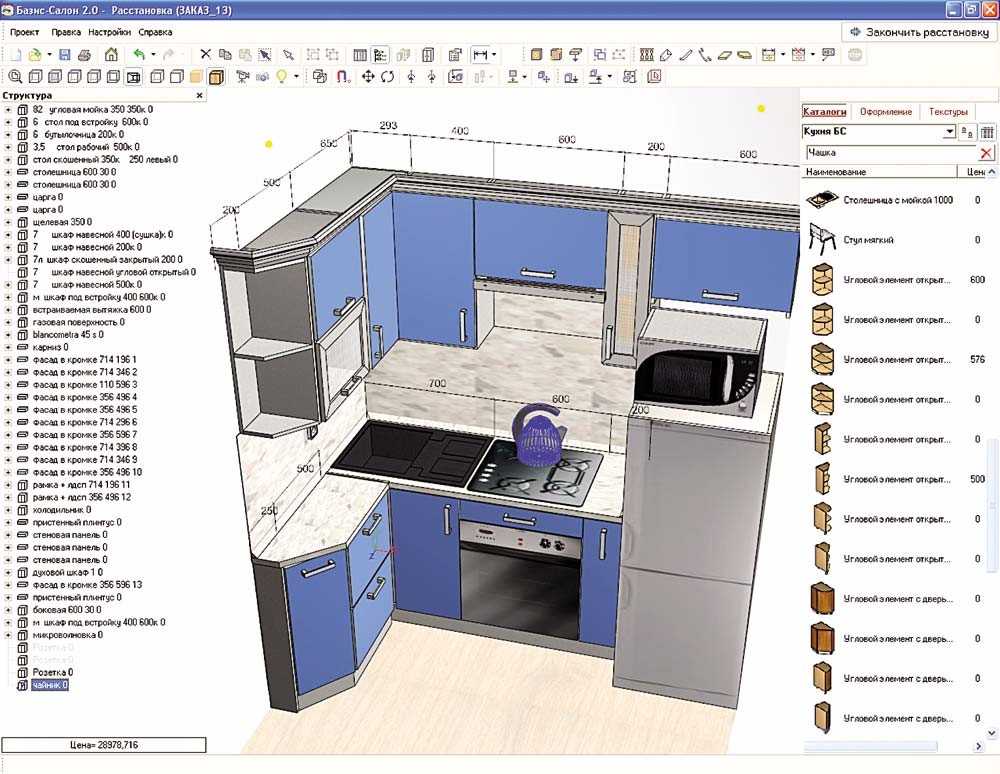Expand the угловая мойка 350 tree node
Screen dimensions: 1000x774
(x=8, y=110)
